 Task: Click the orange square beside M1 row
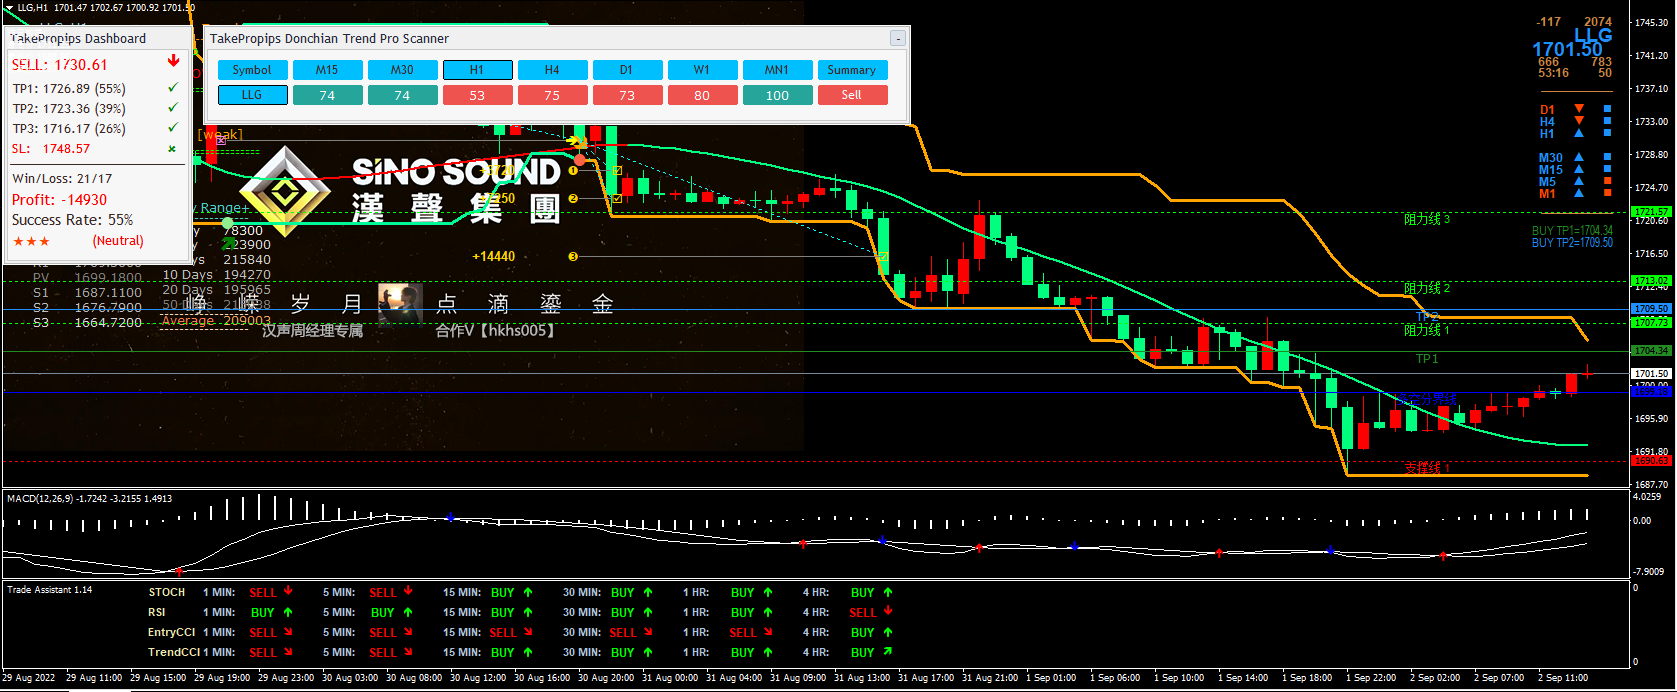pyautogui.click(x=1608, y=193)
